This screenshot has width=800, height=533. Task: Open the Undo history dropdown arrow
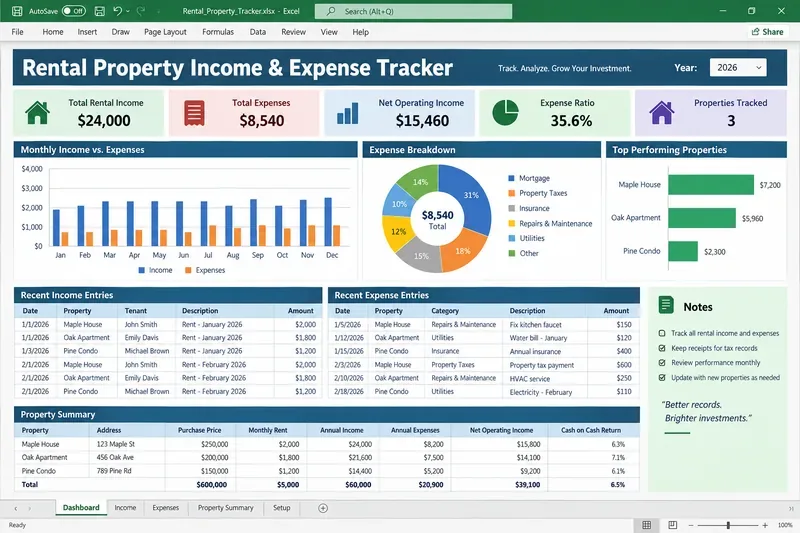coord(128,11)
